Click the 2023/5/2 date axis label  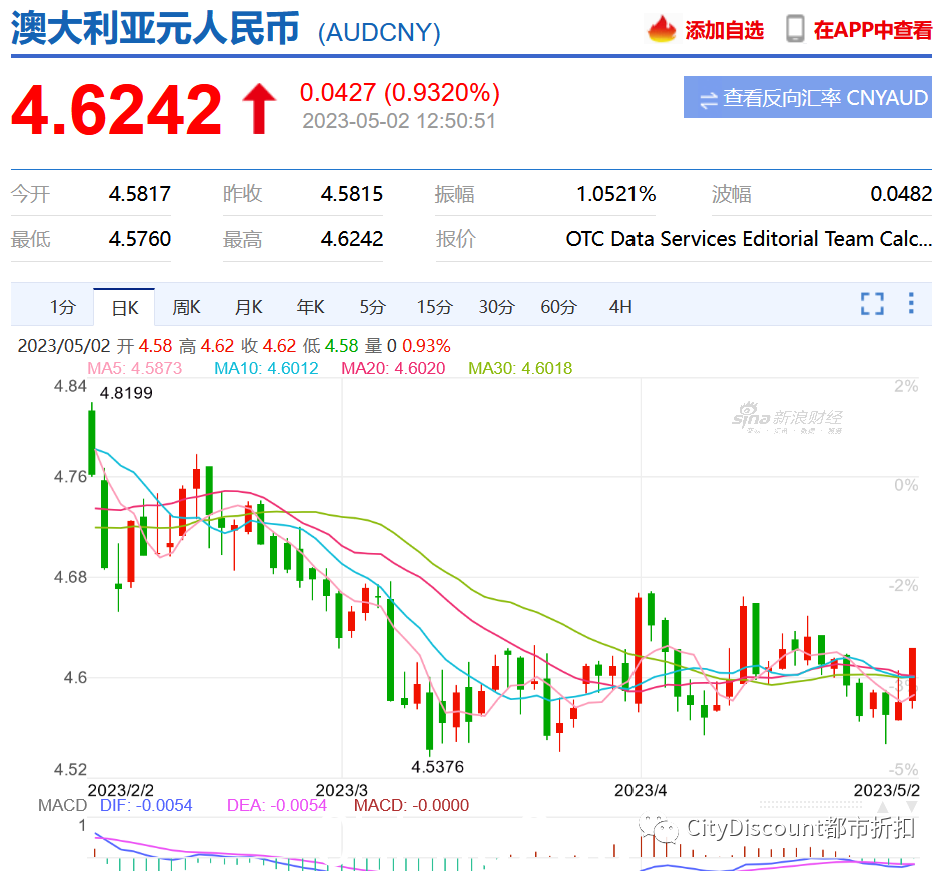[x=887, y=790]
